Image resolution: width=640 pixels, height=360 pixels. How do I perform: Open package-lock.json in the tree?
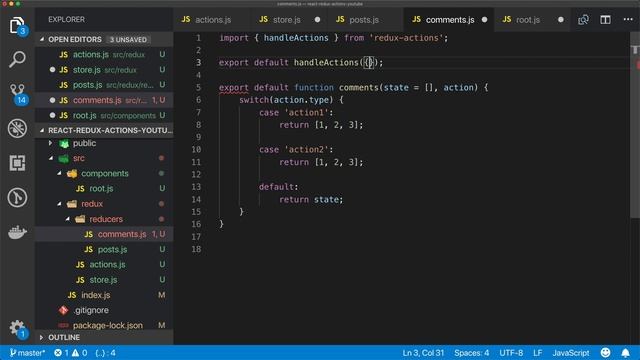pyautogui.click(x=104, y=325)
